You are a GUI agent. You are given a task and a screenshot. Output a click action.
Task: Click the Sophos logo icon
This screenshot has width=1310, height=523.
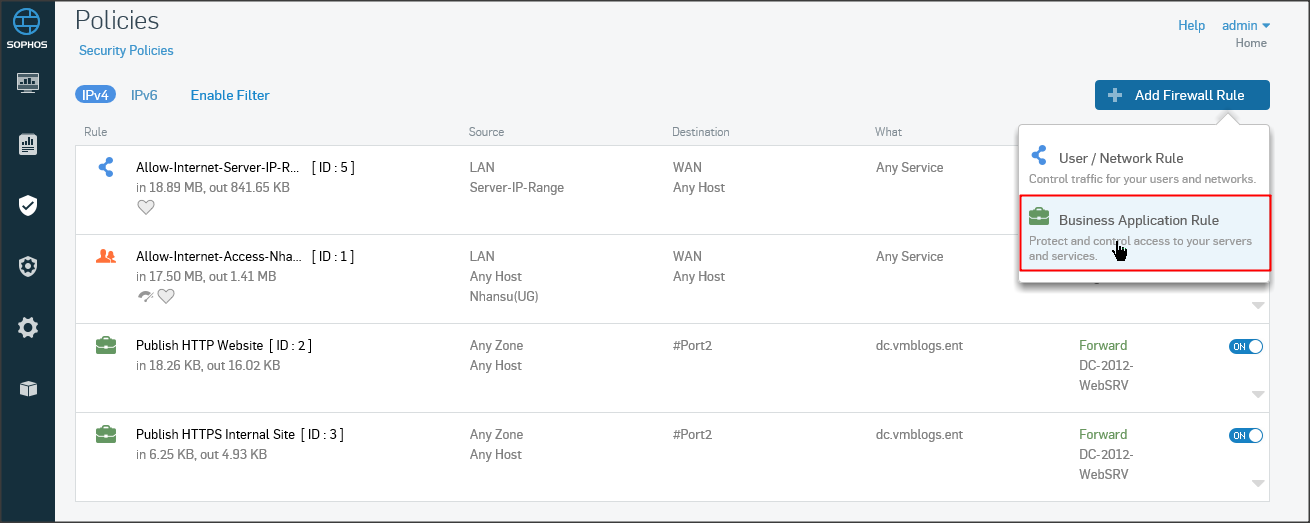[27, 22]
